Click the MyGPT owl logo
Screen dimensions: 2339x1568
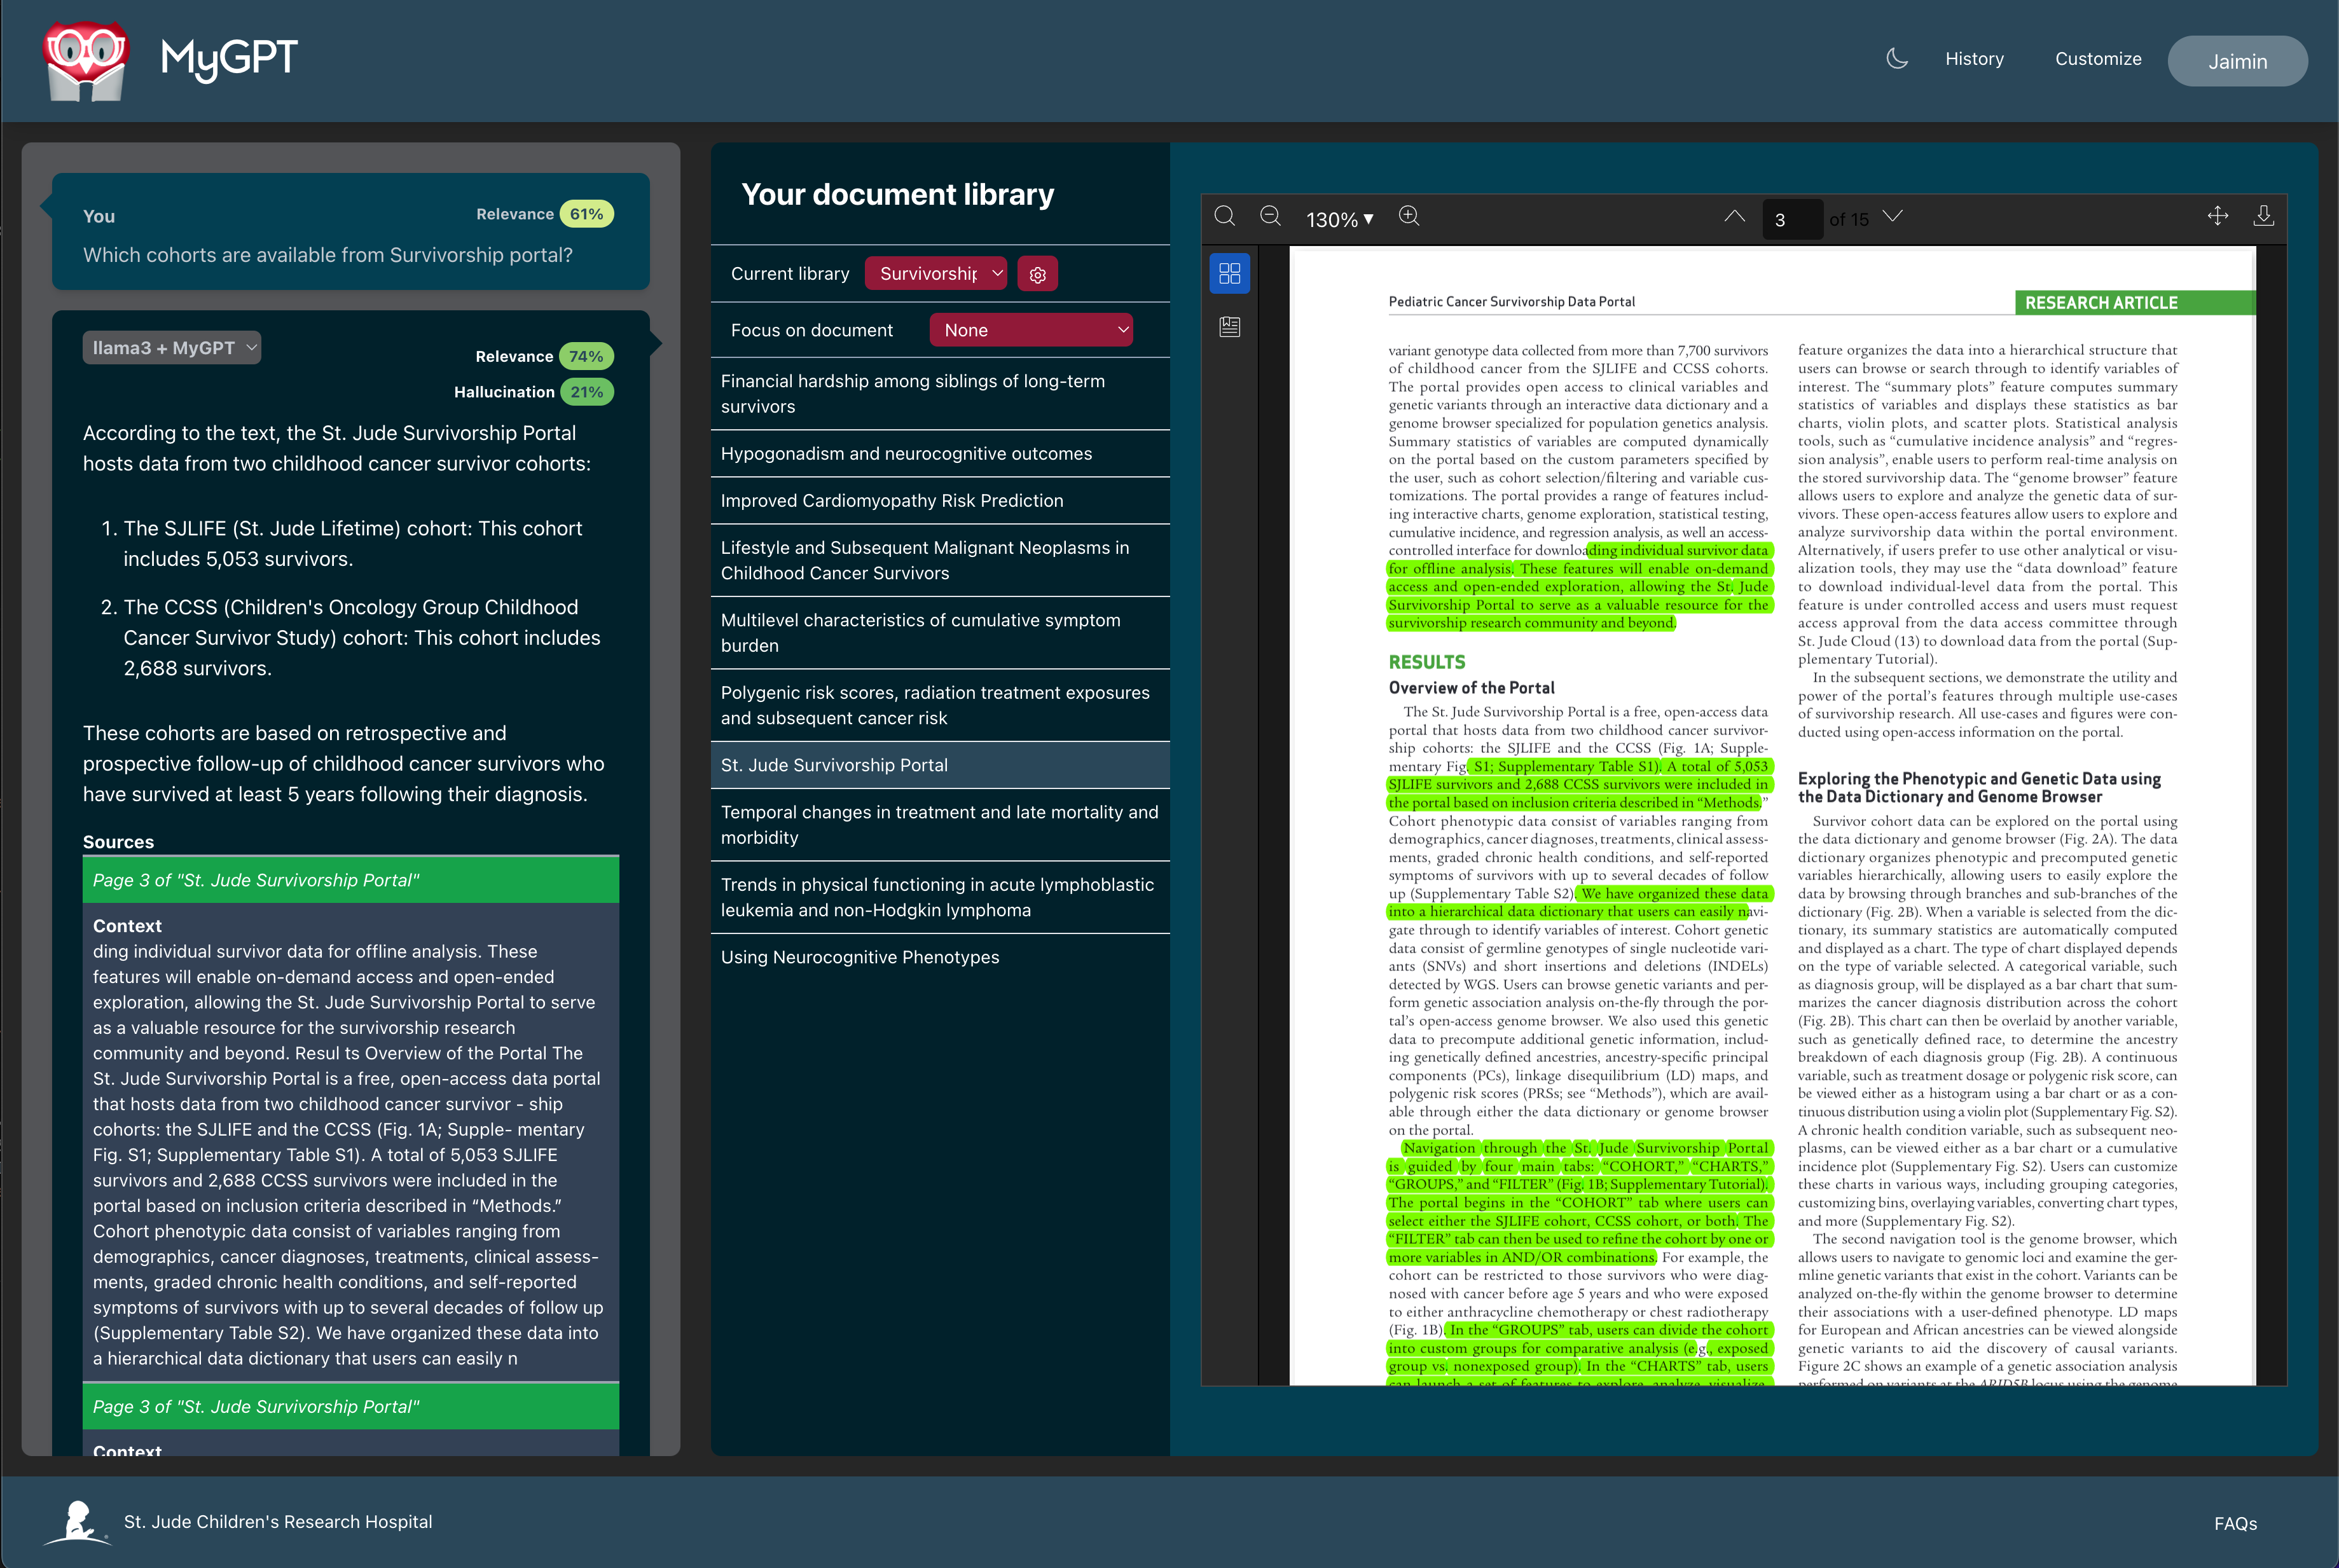(x=86, y=60)
